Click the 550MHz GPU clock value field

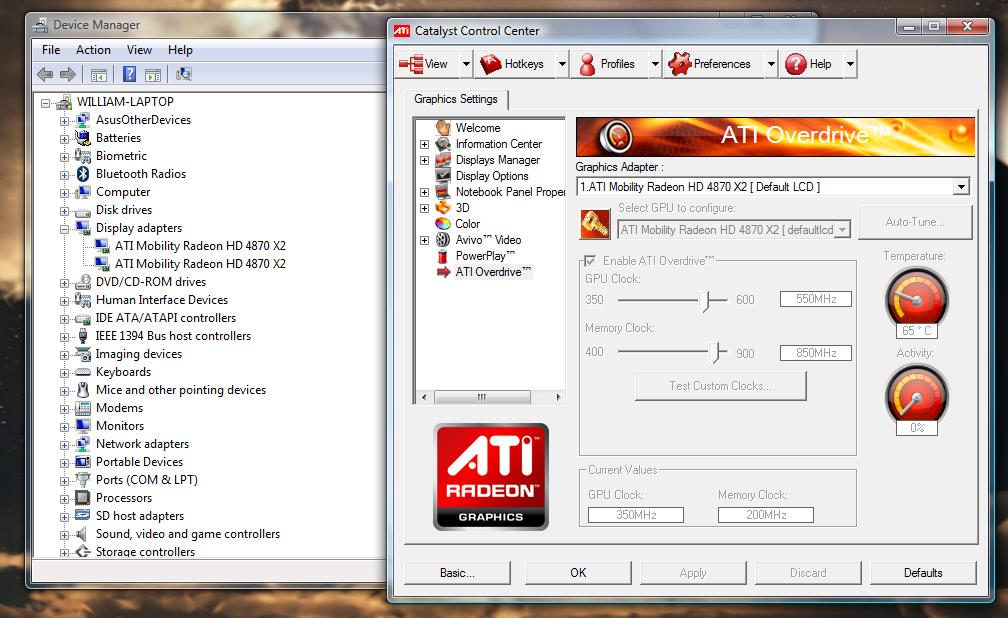(x=816, y=299)
